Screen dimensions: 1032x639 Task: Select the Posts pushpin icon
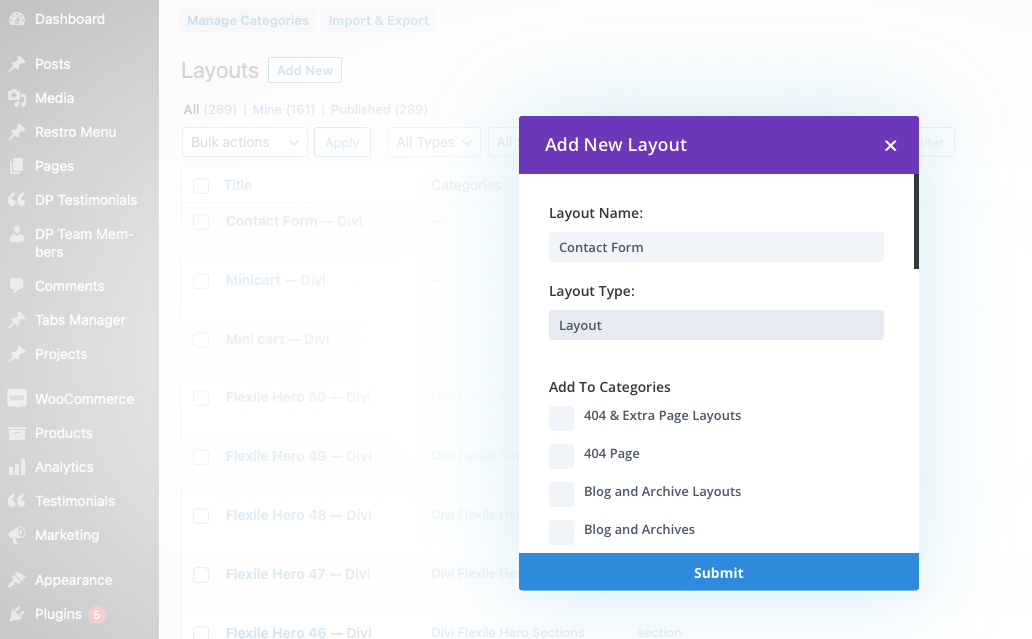coord(16,63)
